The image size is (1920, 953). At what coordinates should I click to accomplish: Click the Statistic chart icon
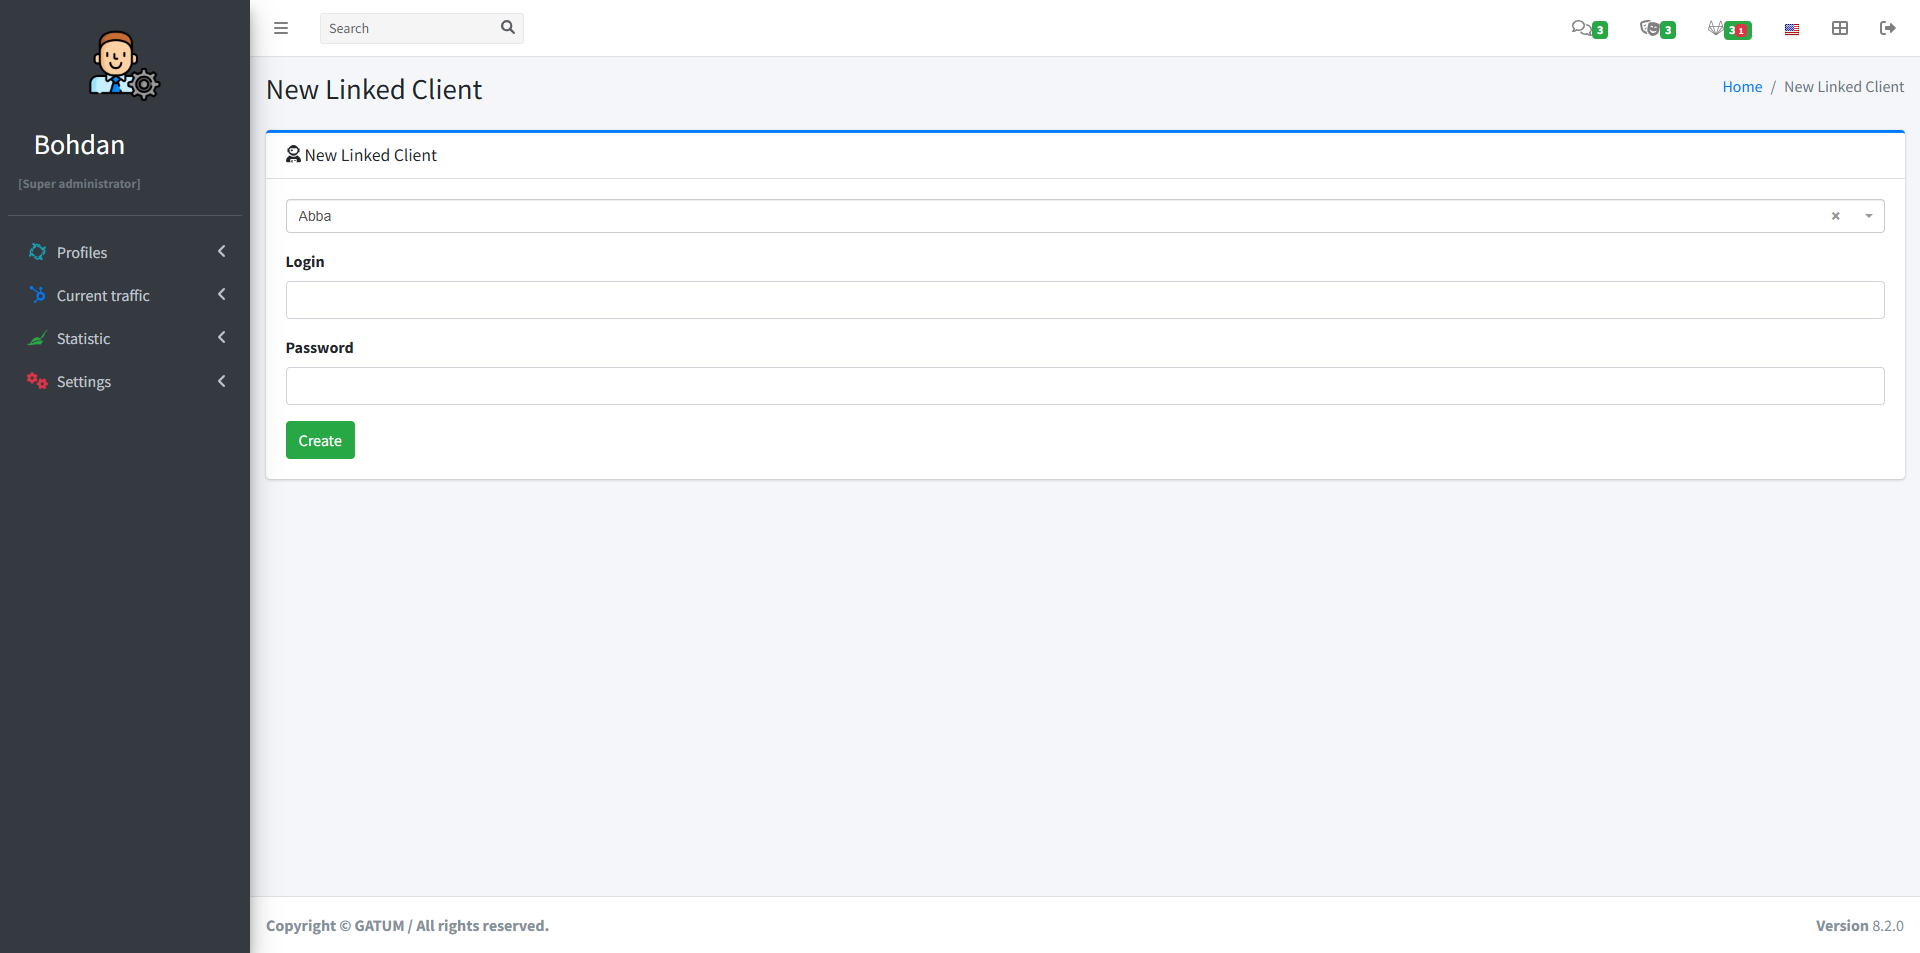pos(37,338)
